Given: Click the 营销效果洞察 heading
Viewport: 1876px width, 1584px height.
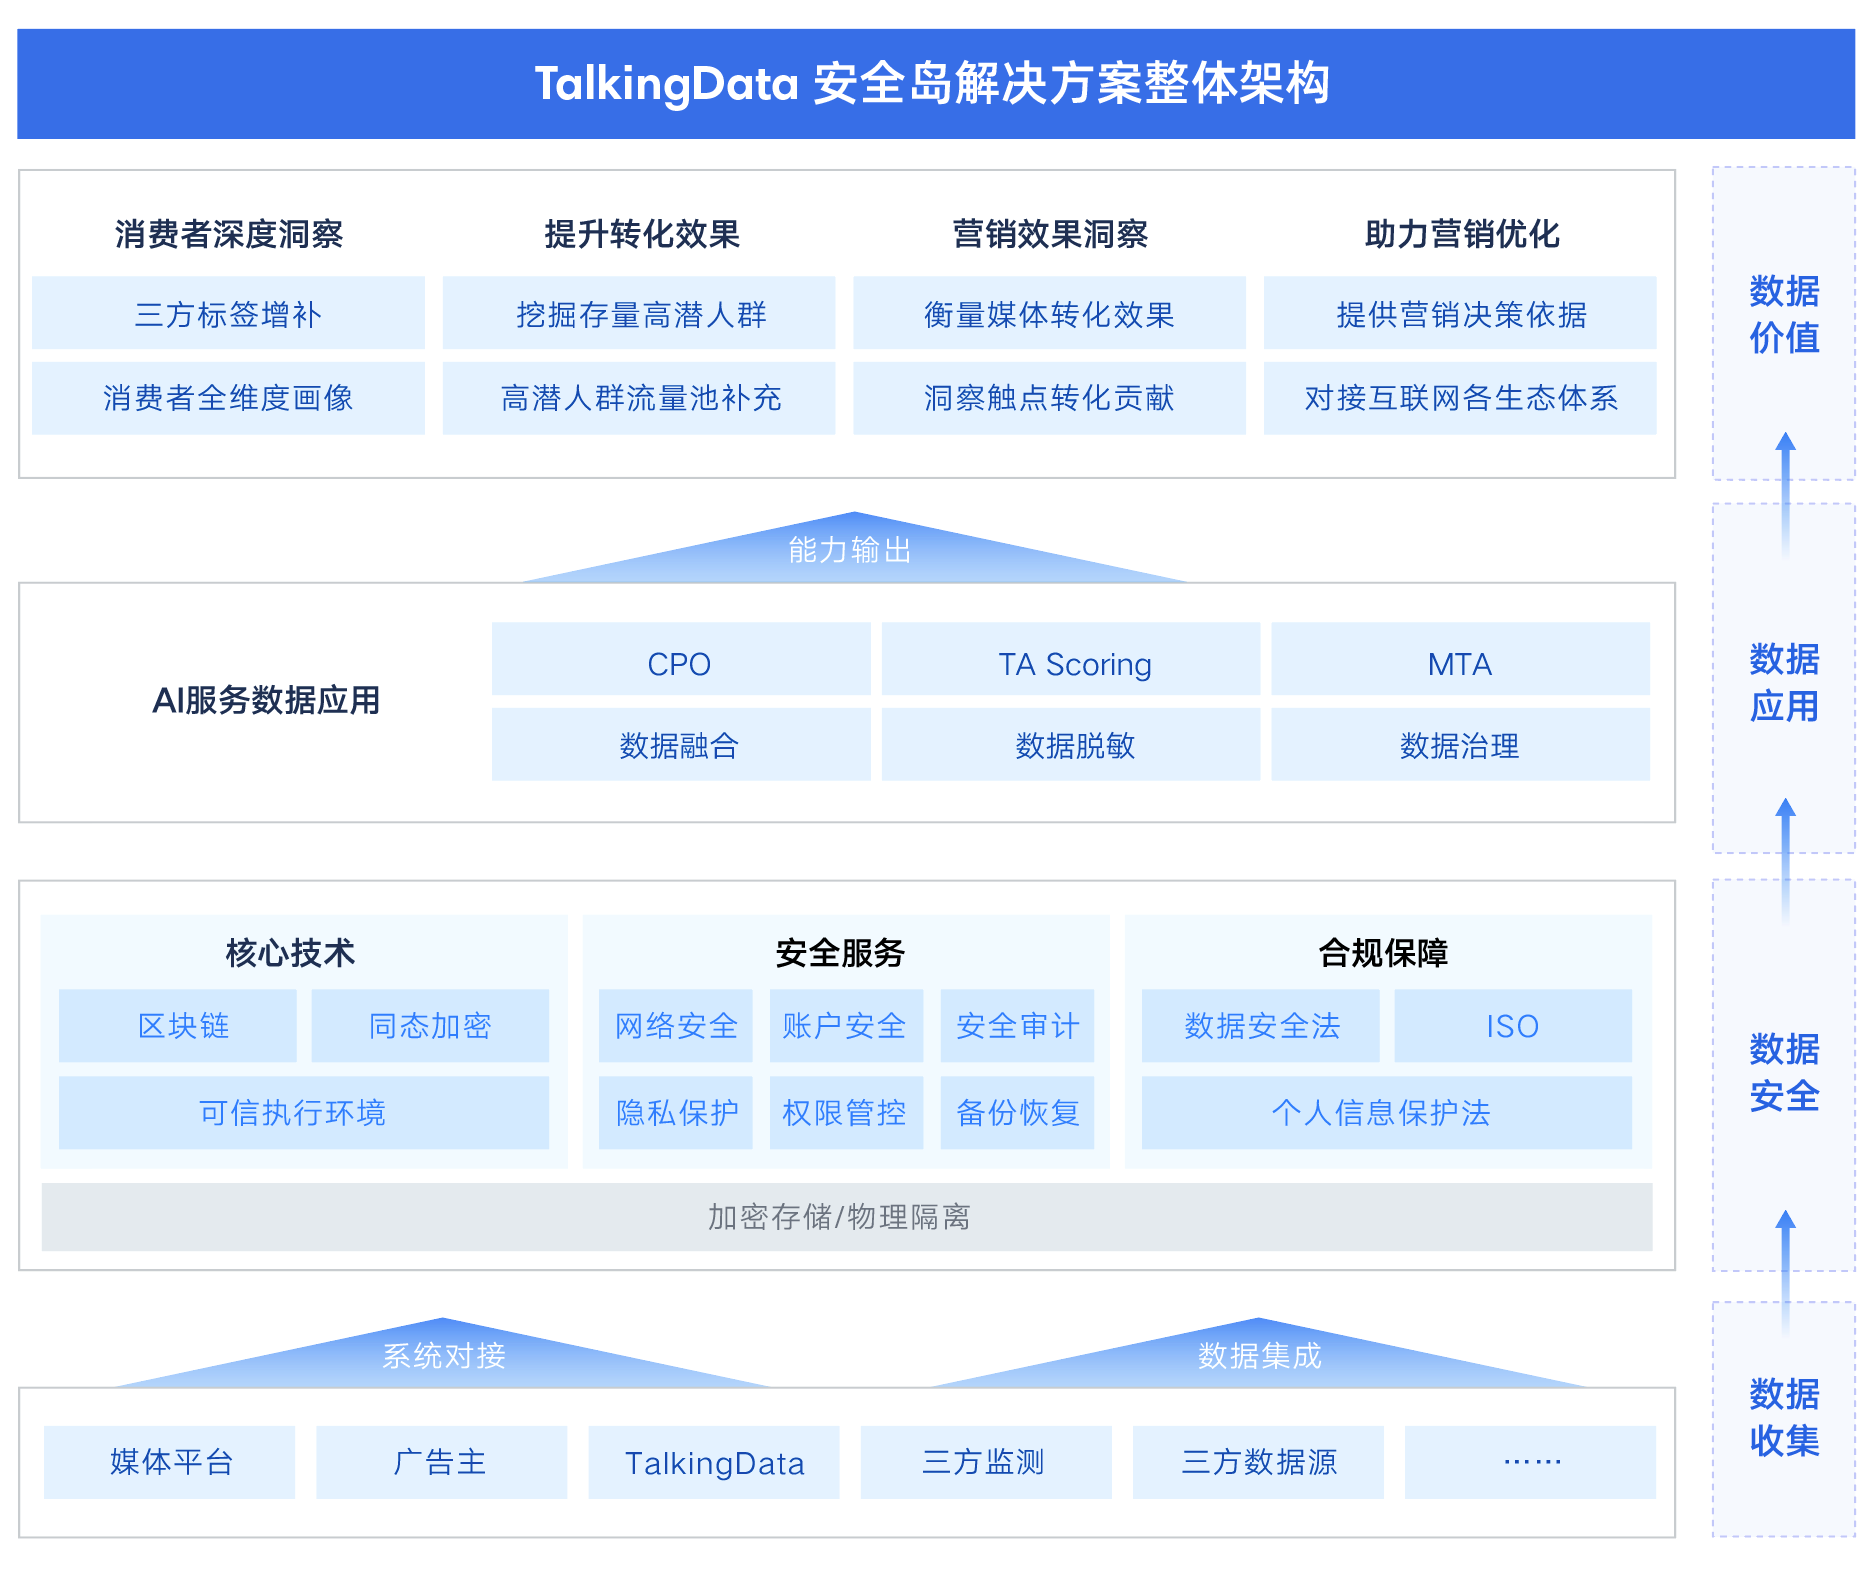Looking at the screenshot, I should point(1050,234).
